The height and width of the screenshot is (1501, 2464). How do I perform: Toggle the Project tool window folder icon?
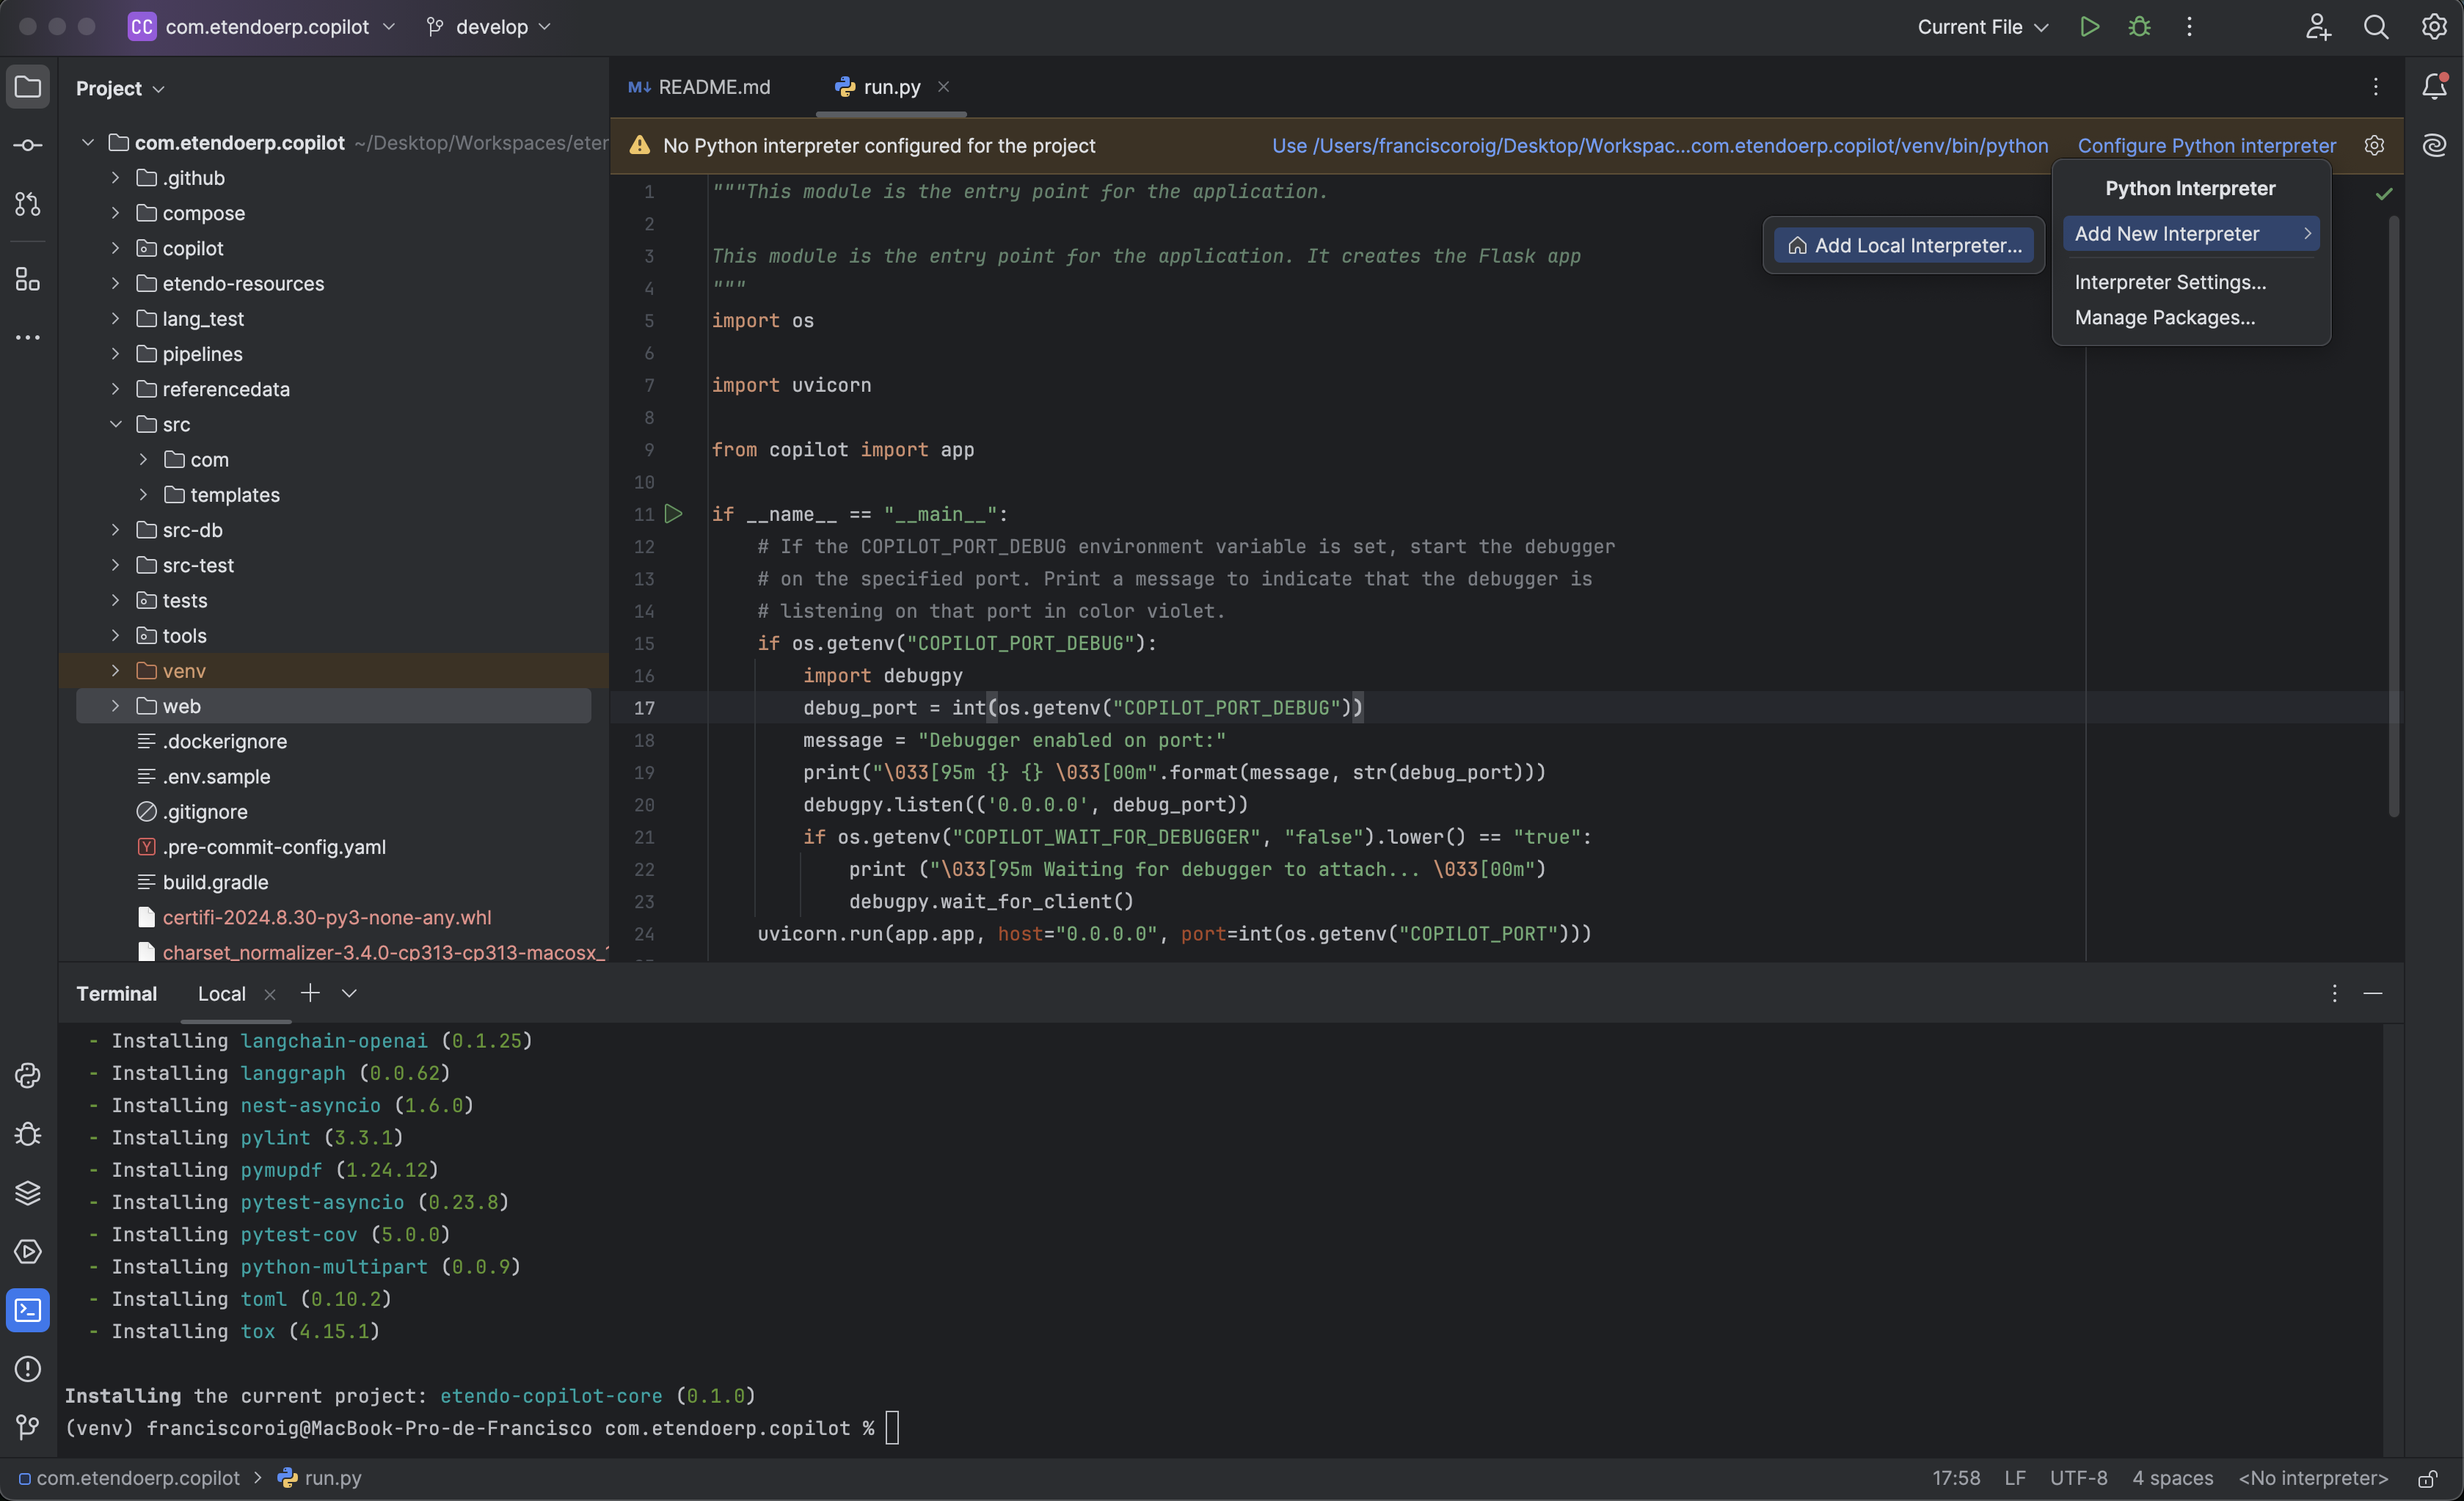point(28,88)
